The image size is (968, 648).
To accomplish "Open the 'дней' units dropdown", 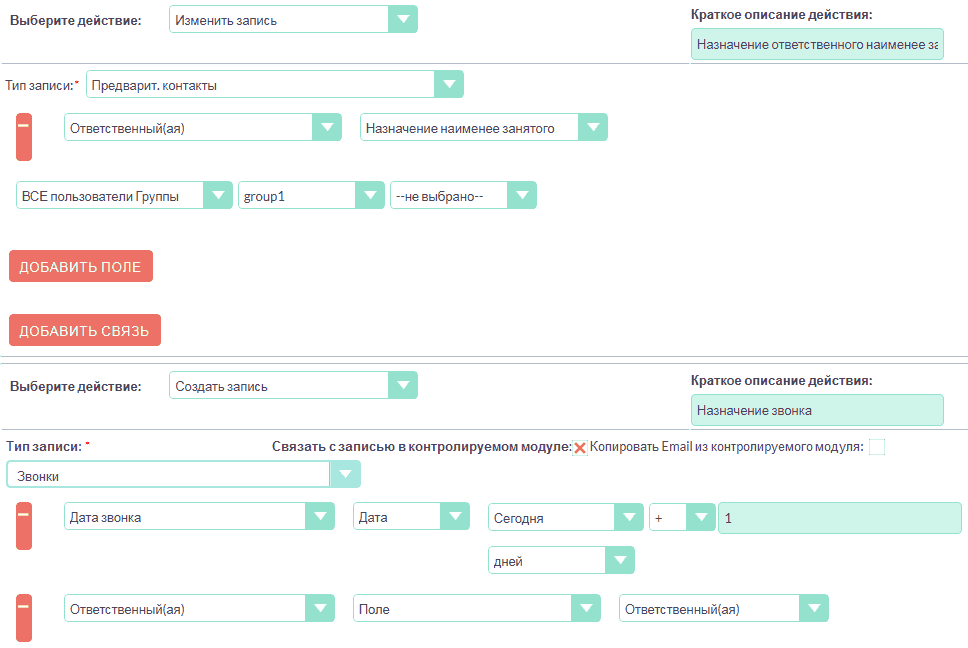I will pyautogui.click(x=561, y=561).
